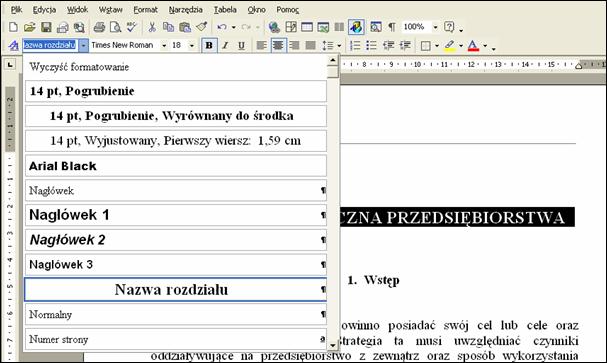Viewport: 607px width, 363px height.
Task: Align text to the left
Action: 262,46
